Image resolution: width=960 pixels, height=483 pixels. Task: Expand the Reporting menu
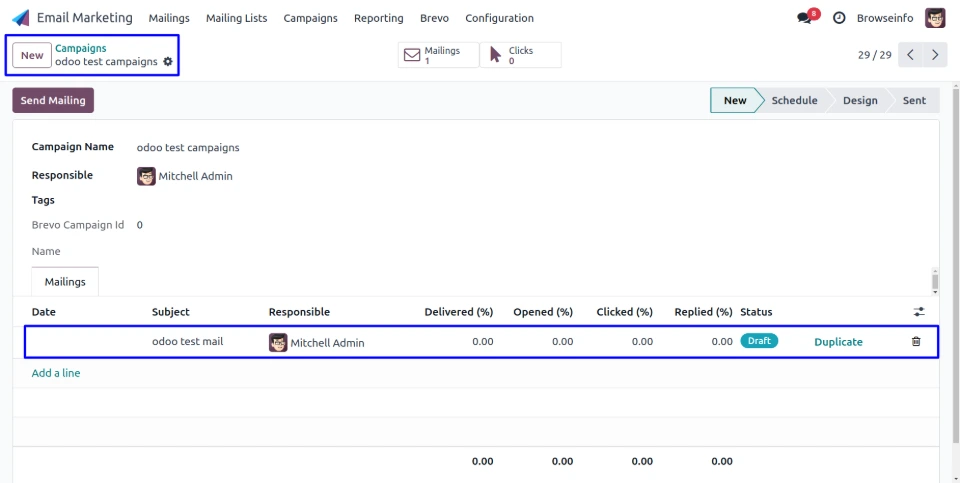[378, 18]
